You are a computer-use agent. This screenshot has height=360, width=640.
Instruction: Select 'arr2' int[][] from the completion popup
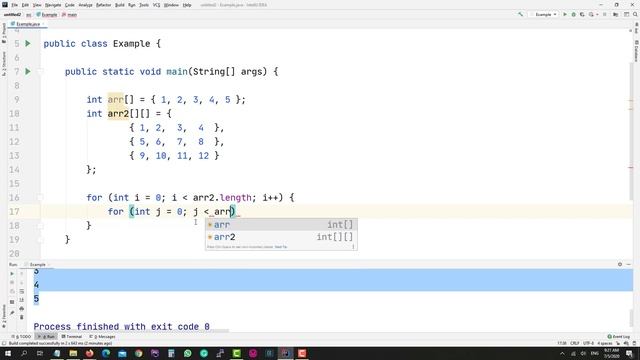coord(281,237)
